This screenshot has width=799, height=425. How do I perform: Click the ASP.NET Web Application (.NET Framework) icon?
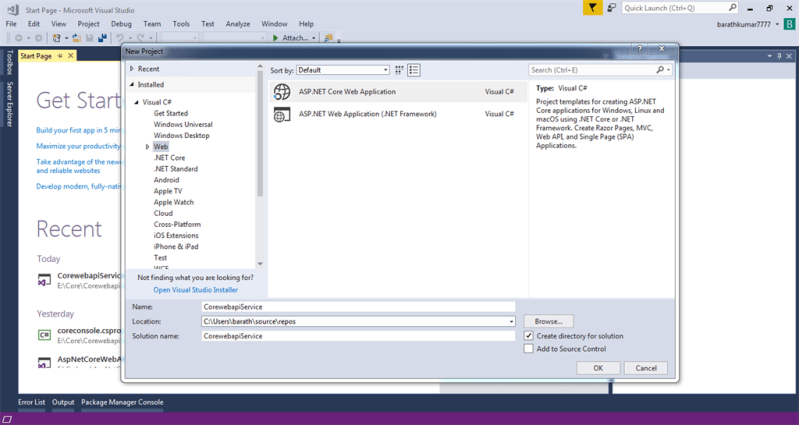[282, 114]
